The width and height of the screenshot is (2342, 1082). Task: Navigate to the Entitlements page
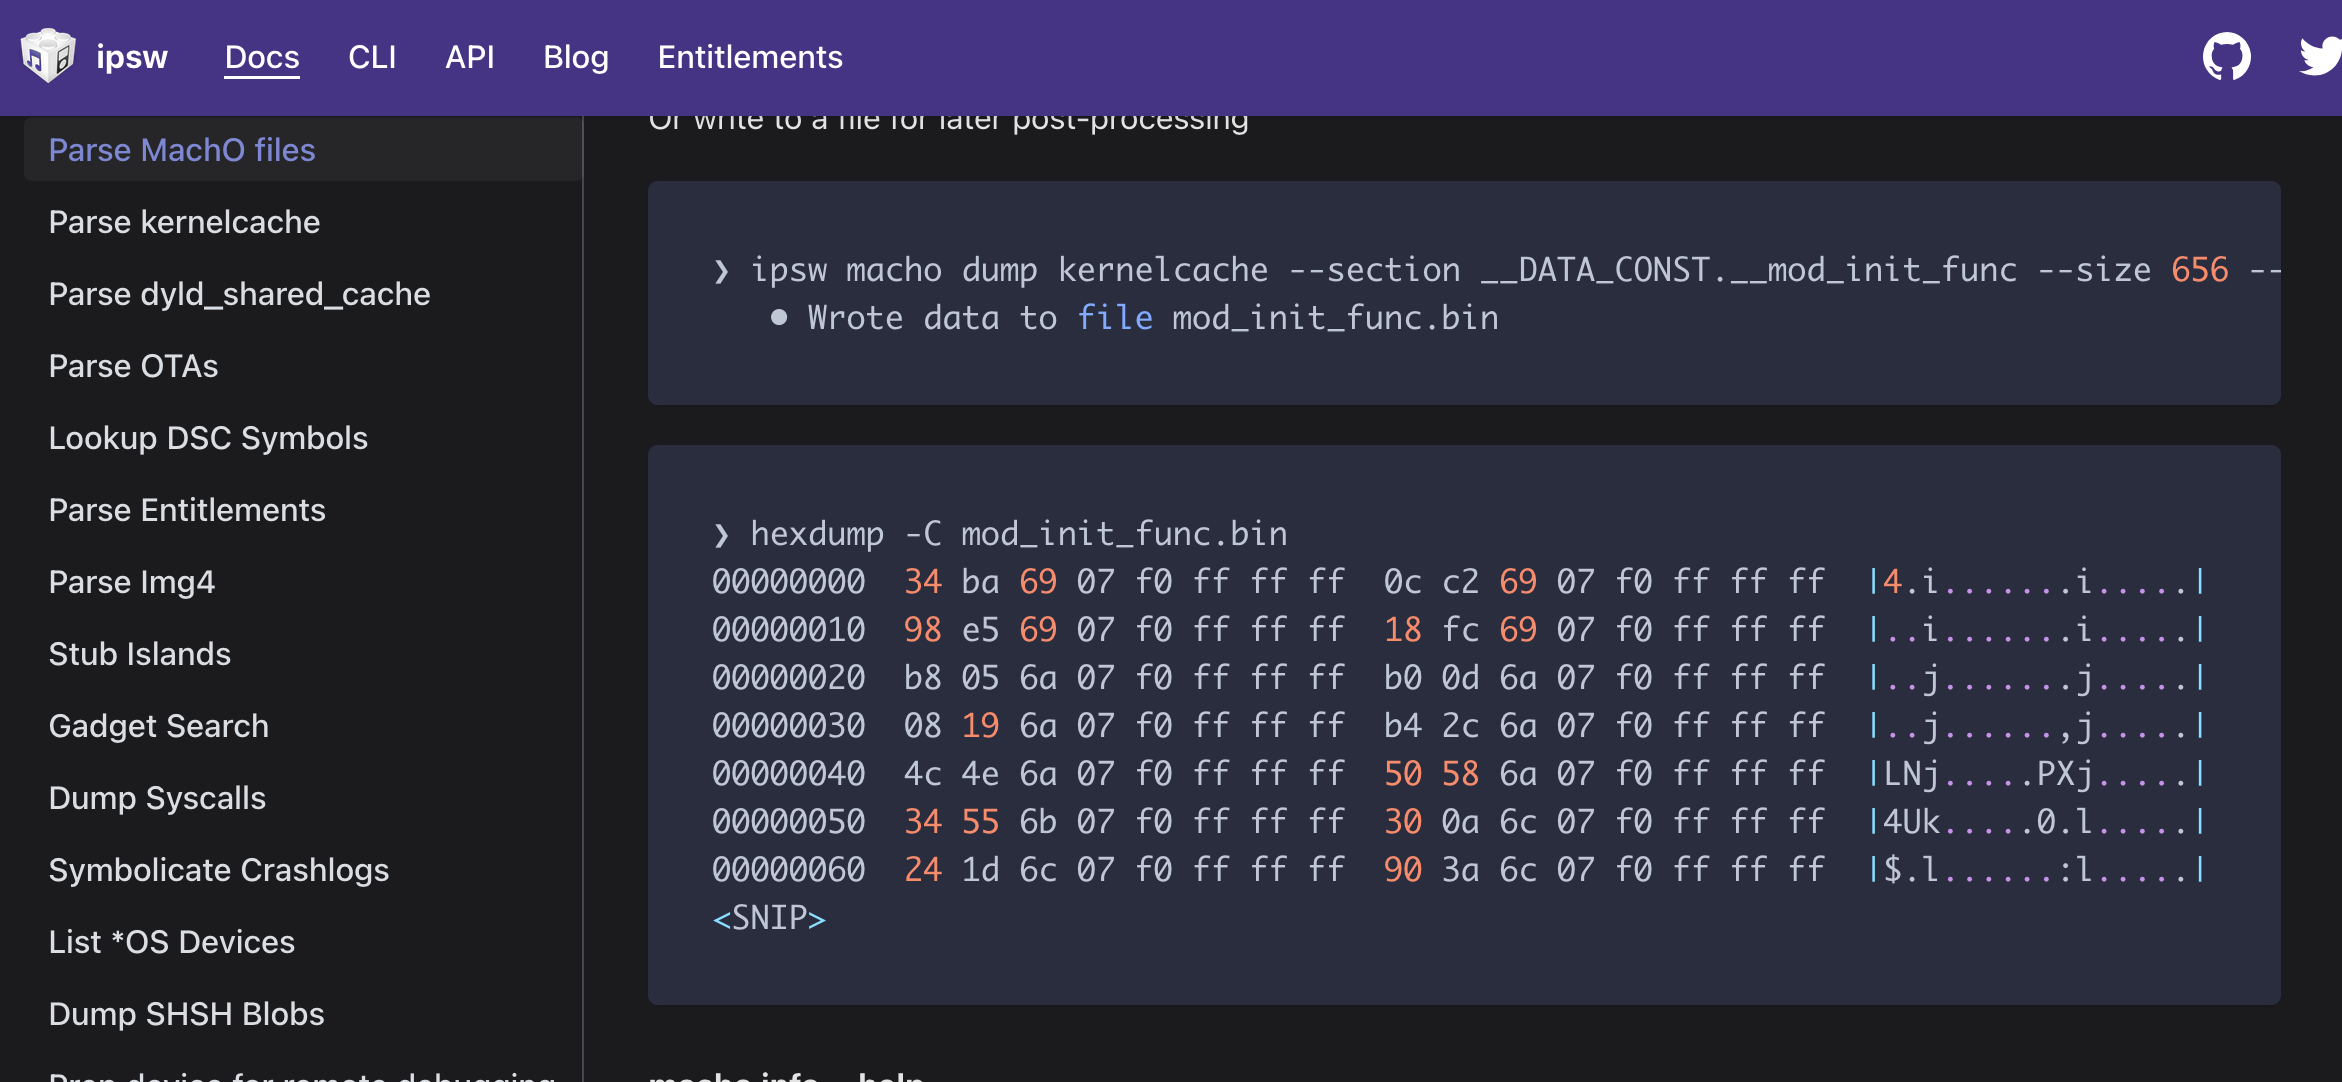(x=750, y=57)
